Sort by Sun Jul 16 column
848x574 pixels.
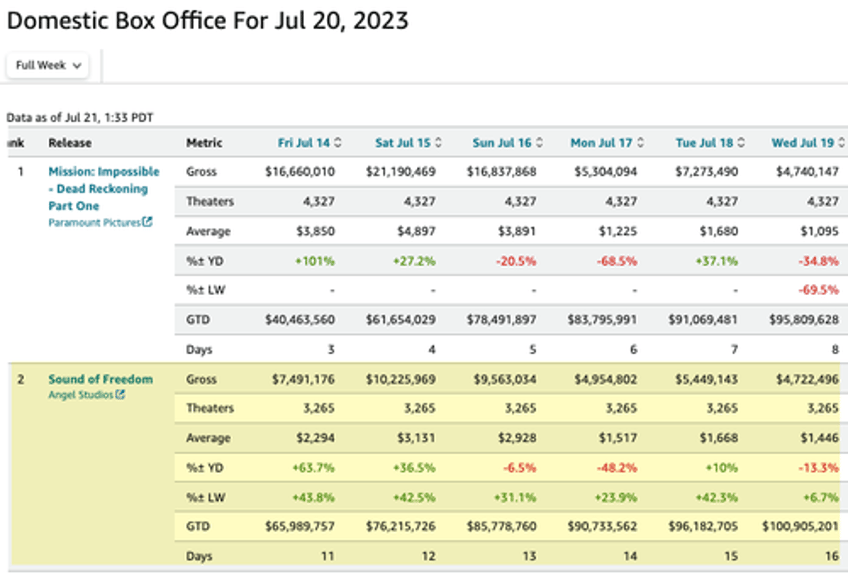coord(502,143)
